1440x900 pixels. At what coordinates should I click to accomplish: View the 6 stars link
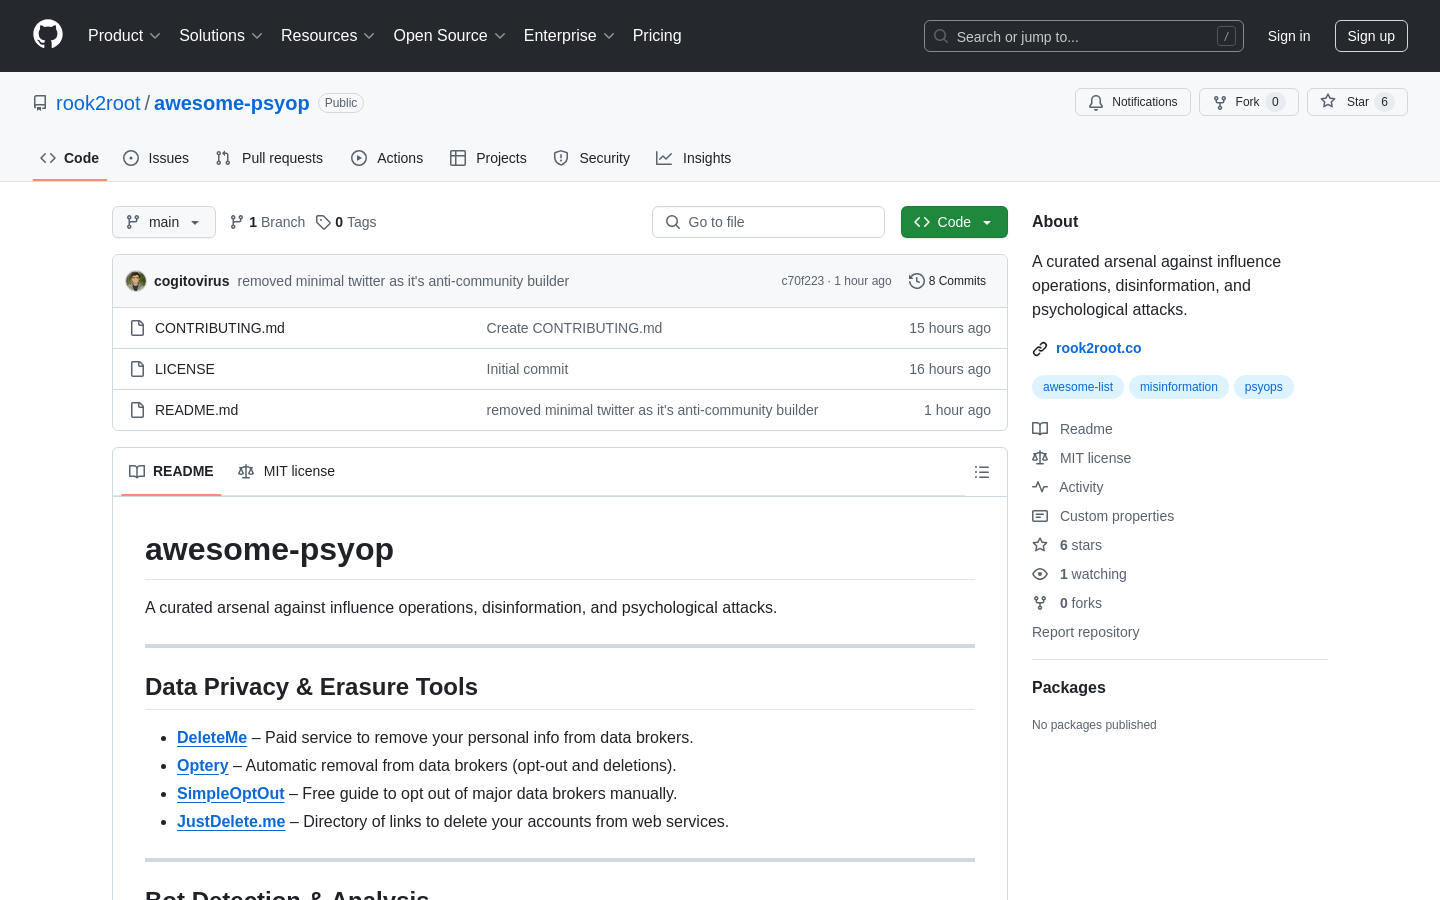tap(1067, 545)
